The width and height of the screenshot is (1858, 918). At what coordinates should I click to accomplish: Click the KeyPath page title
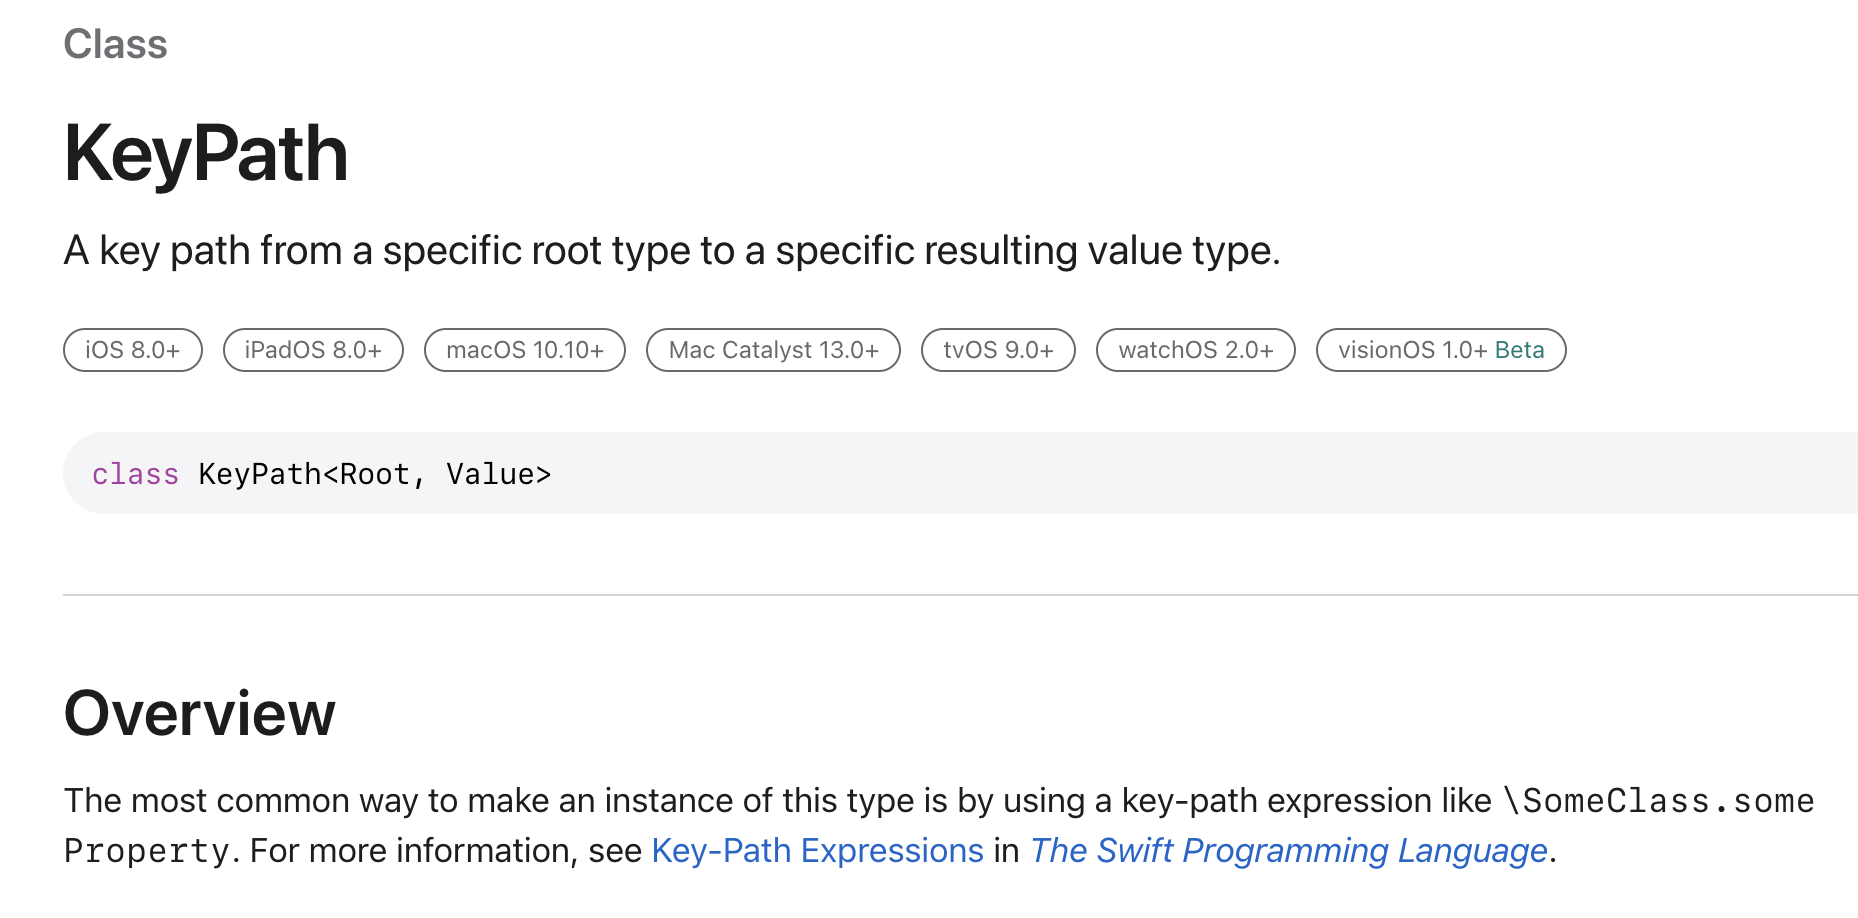206,154
